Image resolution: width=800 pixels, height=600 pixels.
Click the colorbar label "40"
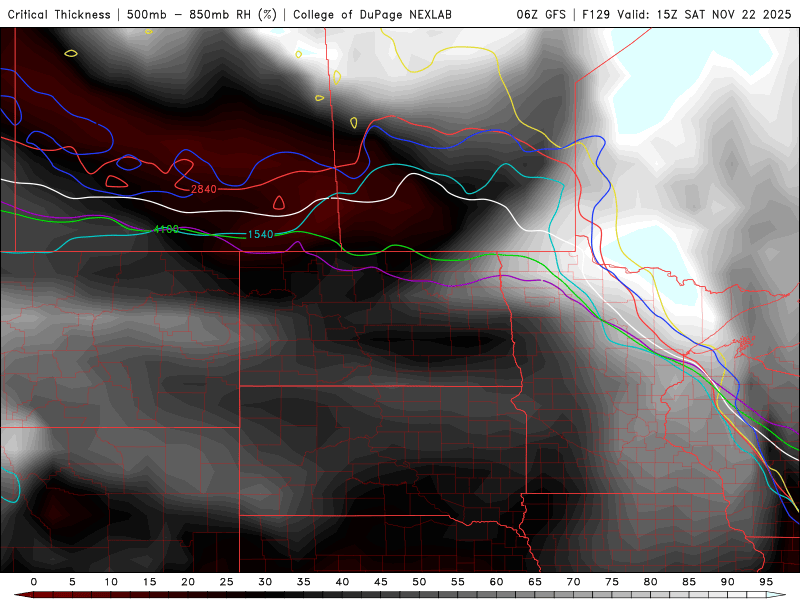pyautogui.click(x=342, y=582)
